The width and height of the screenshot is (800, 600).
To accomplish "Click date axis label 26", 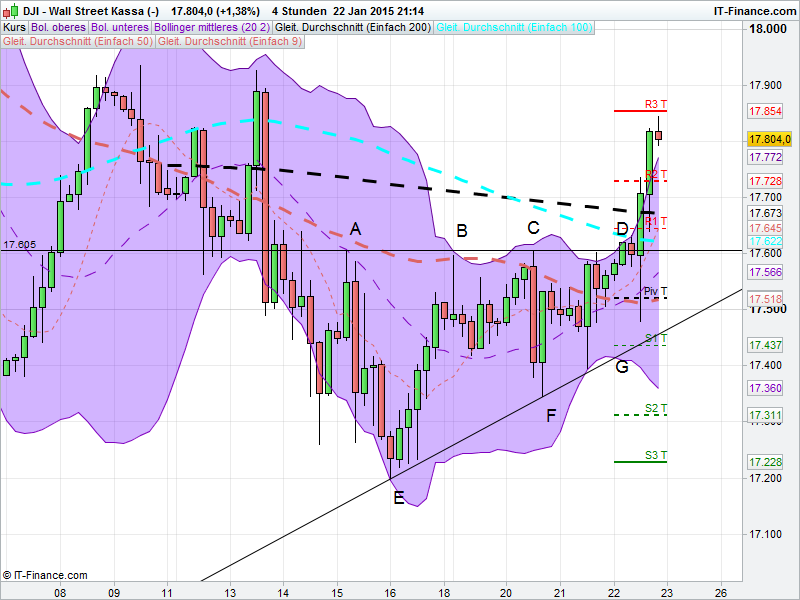I will [721, 593].
